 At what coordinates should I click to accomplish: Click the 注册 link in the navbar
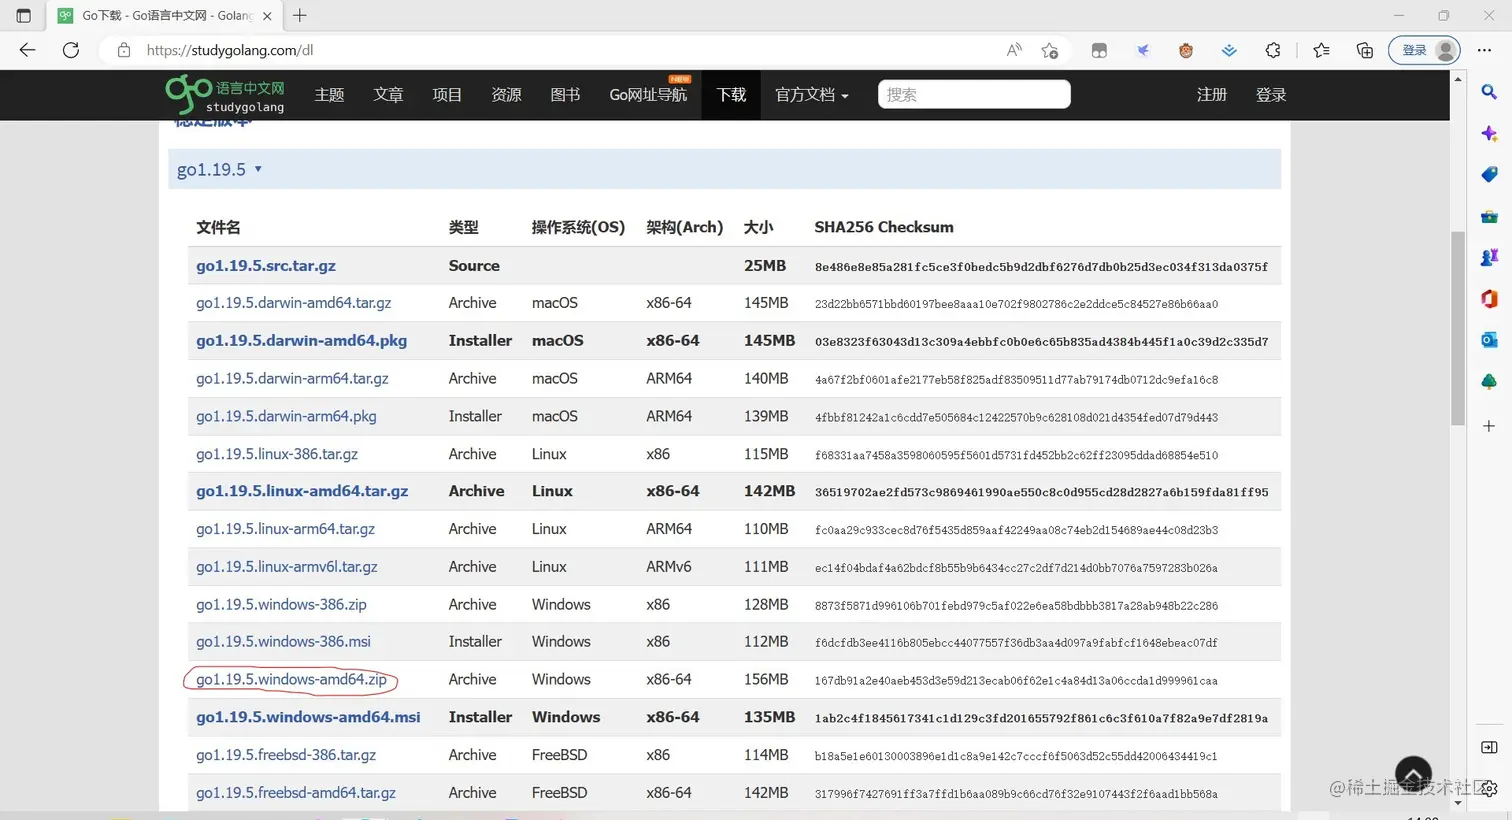[1212, 95]
